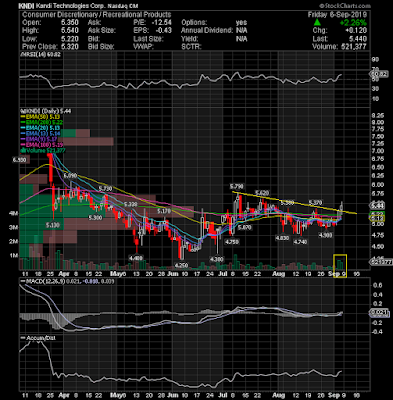393x400 pixels.
Task: Click the Chg value +0.120
Action: tap(356, 31)
